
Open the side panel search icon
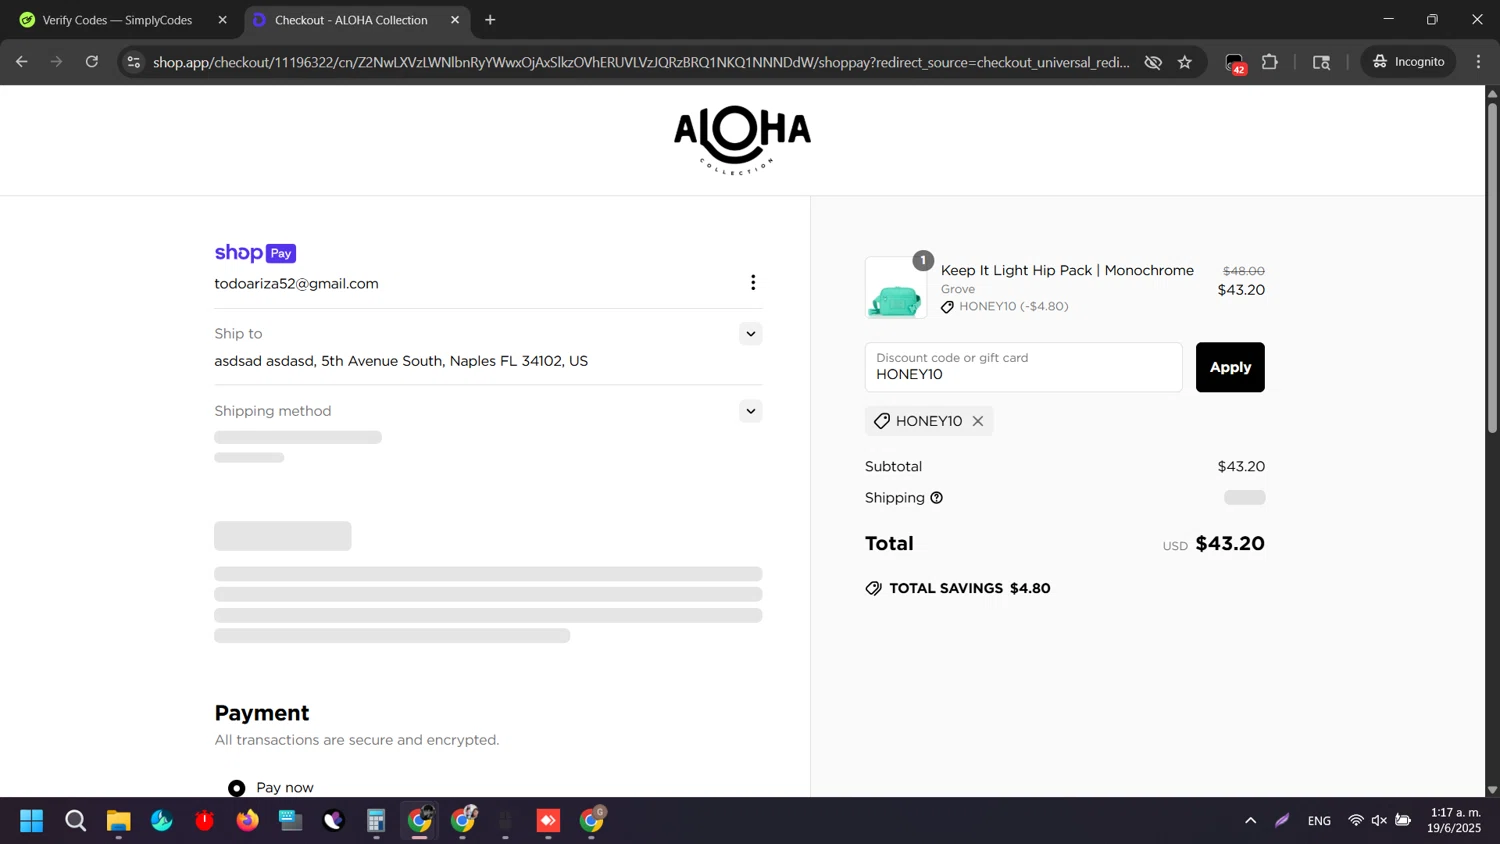tap(1321, 62)
